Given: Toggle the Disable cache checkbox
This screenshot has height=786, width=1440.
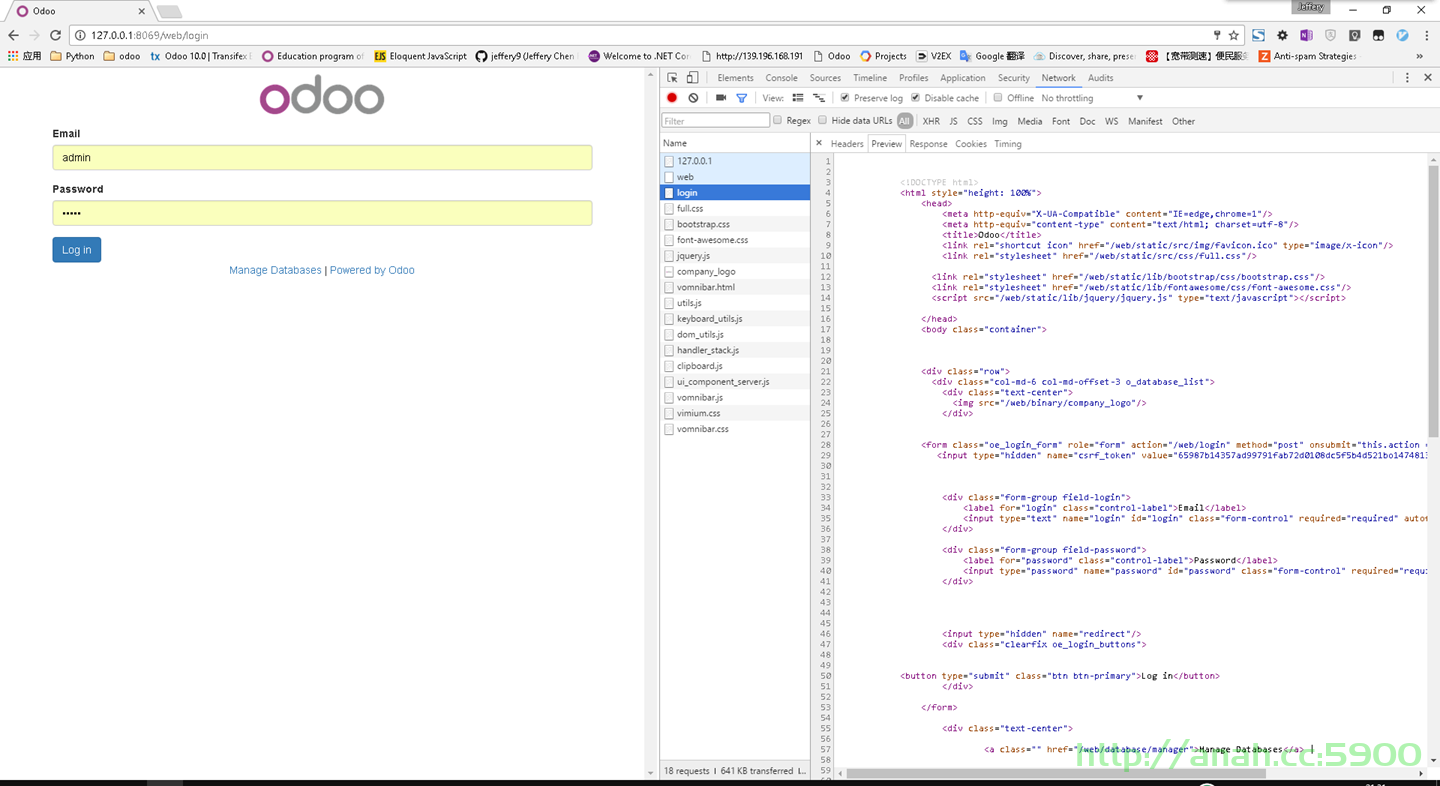Looking at the screenshot, I should [915, 98].
